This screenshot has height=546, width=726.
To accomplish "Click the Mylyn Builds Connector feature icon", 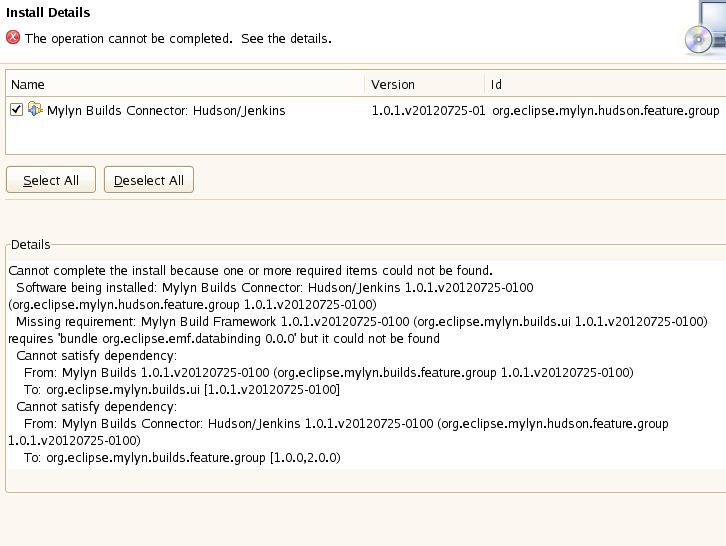I will click(x=35, y=109).
